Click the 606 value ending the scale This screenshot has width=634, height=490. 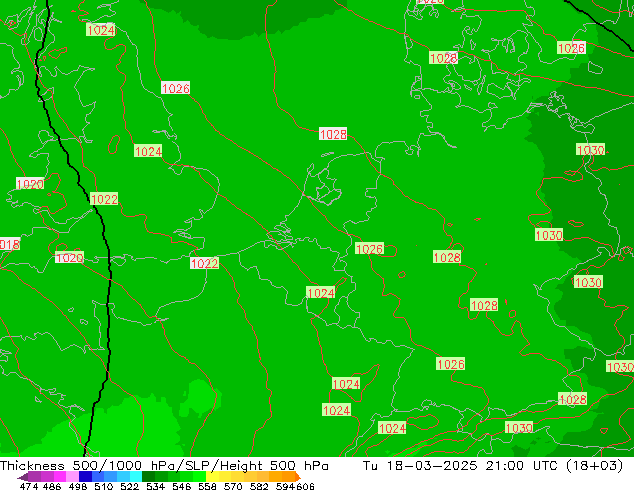pyautogui.click(x=305, y=486)
